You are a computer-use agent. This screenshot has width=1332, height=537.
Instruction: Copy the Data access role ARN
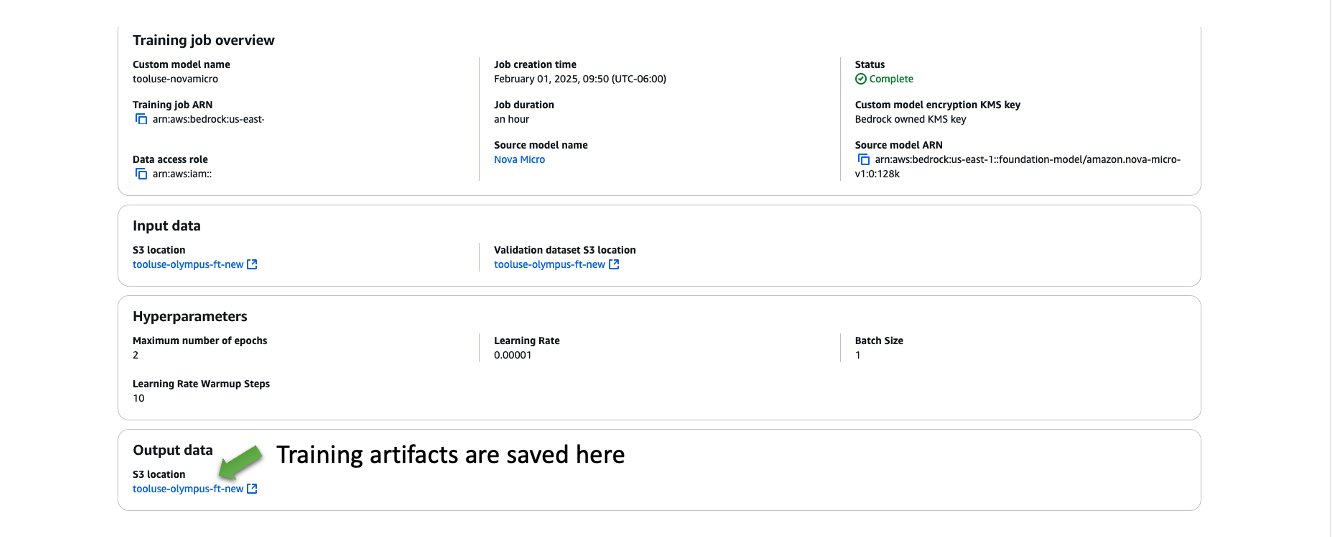141,174
